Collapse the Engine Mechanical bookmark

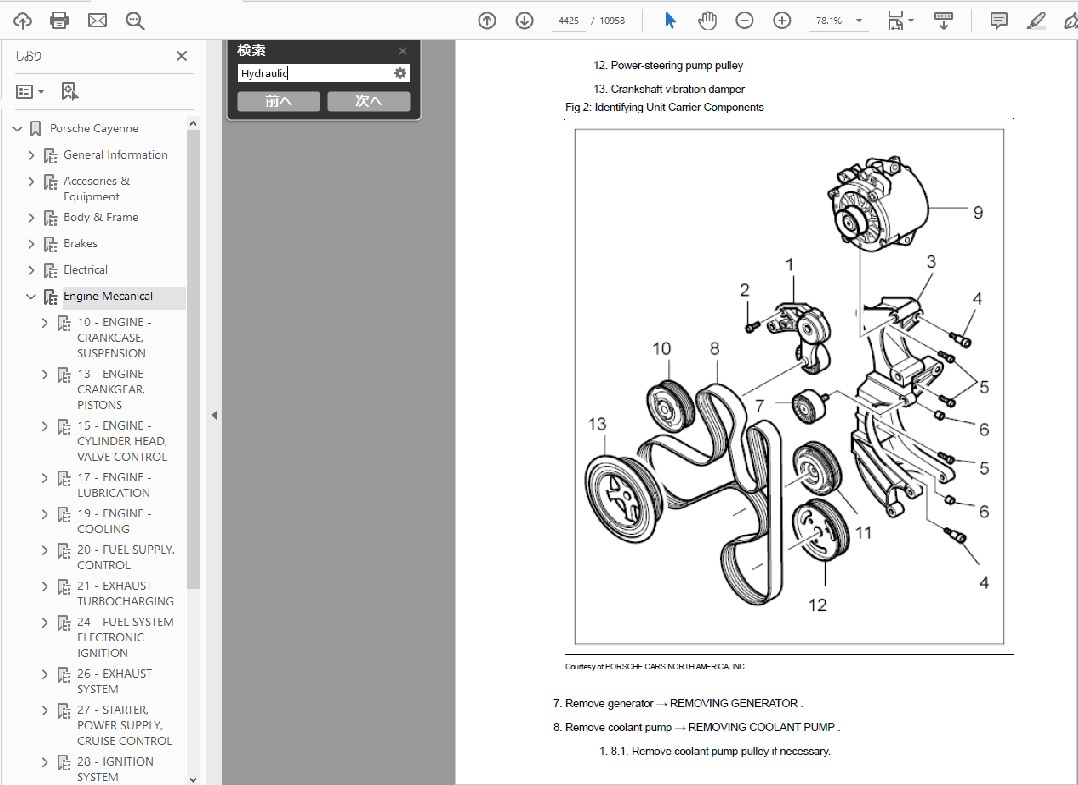point(31,297)
